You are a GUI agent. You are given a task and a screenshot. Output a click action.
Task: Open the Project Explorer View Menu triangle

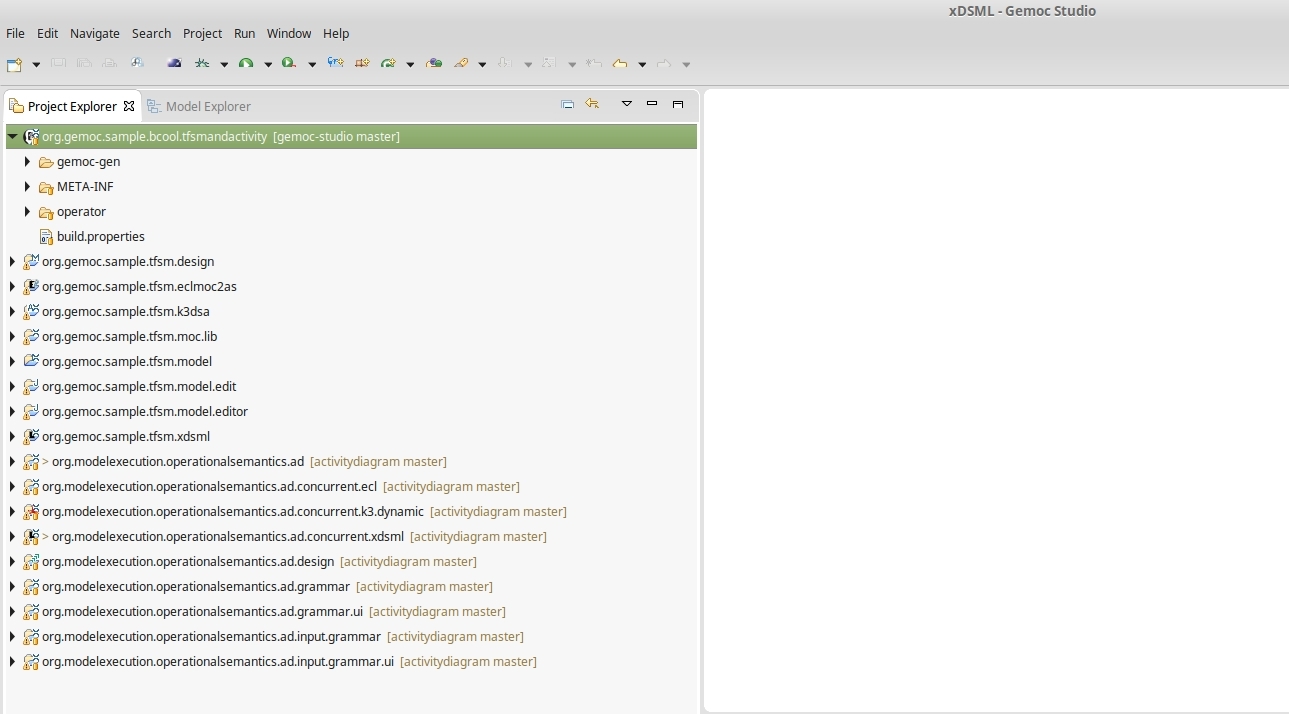pos(627,104)
